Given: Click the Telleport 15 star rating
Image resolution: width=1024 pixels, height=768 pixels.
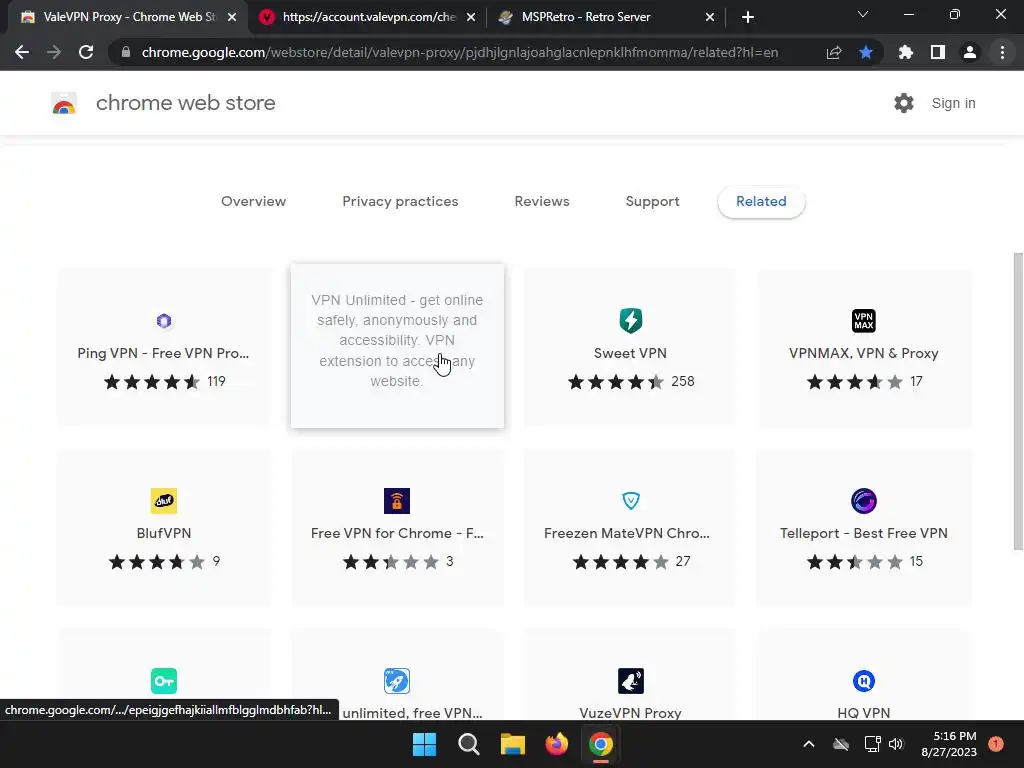Looking at the screenshot, I should click(x=864, y=562).
